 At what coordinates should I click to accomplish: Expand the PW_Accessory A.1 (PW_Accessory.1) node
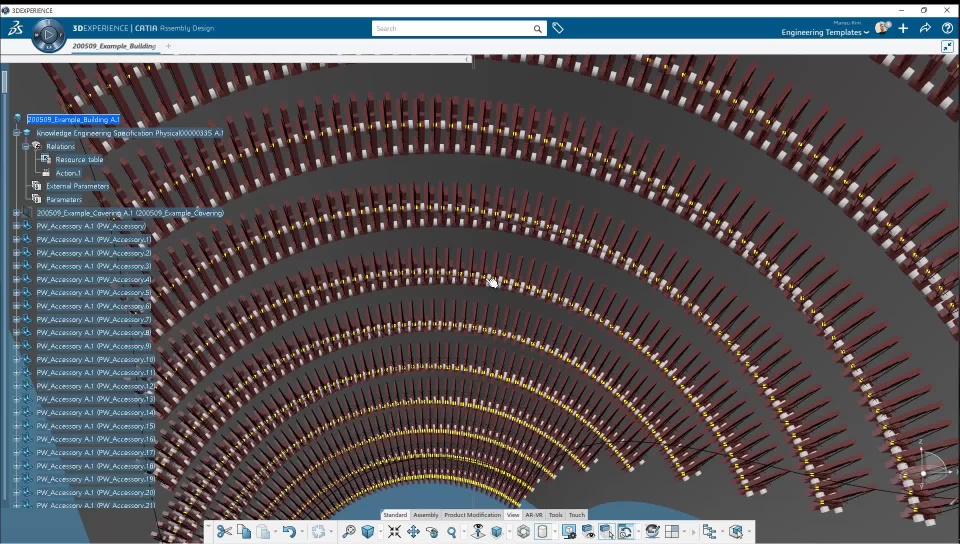coord(17,239)
